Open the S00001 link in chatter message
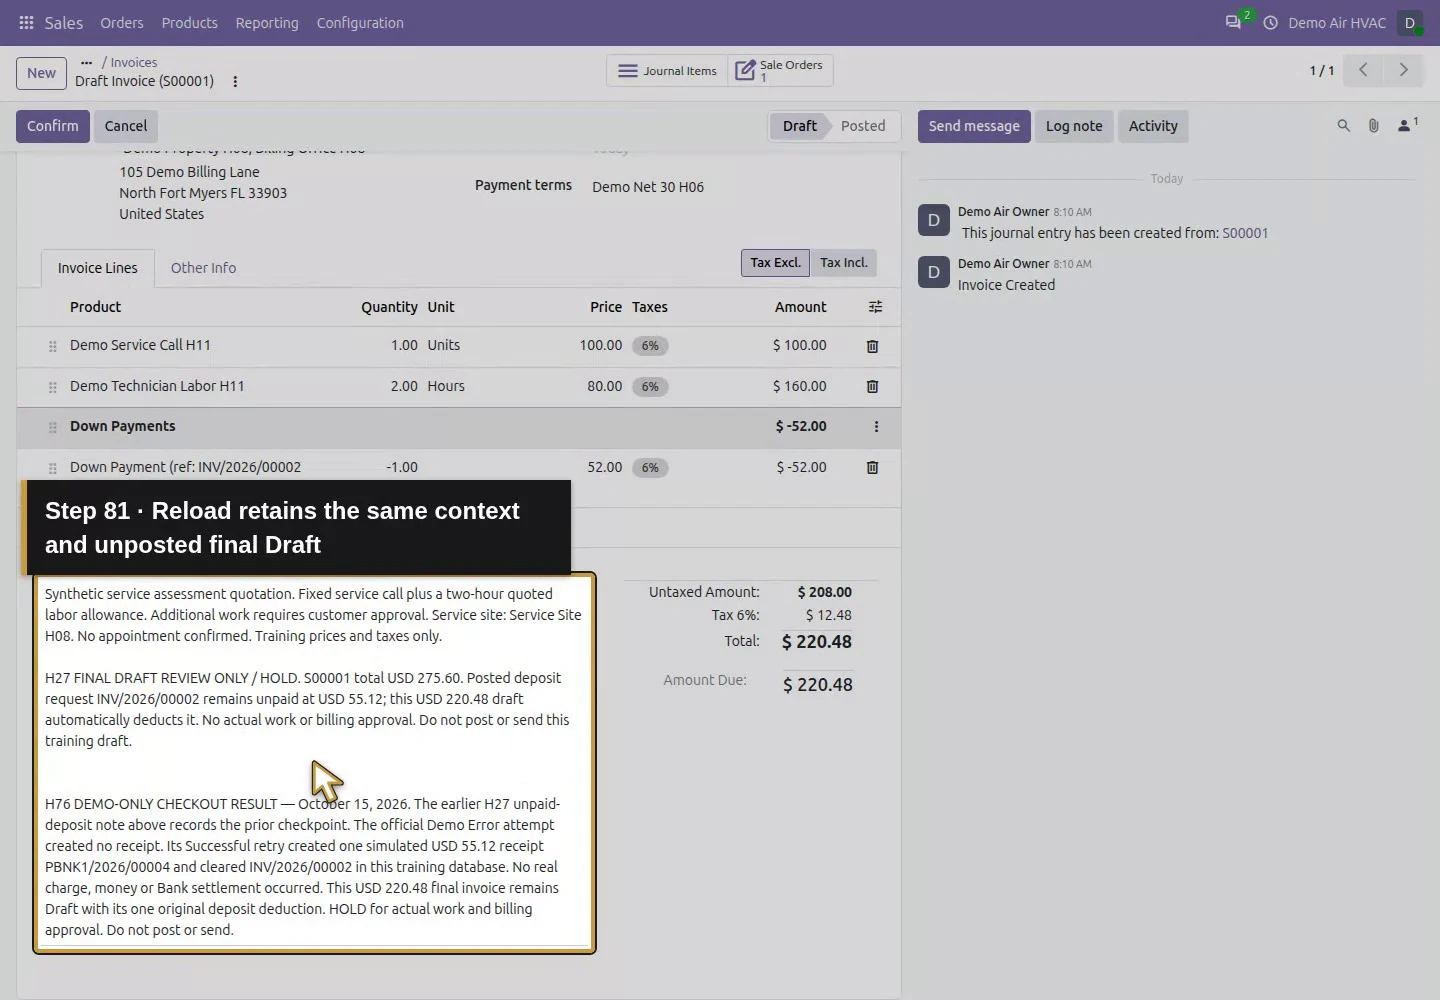1440x1000 pixels. [1245, 233]
